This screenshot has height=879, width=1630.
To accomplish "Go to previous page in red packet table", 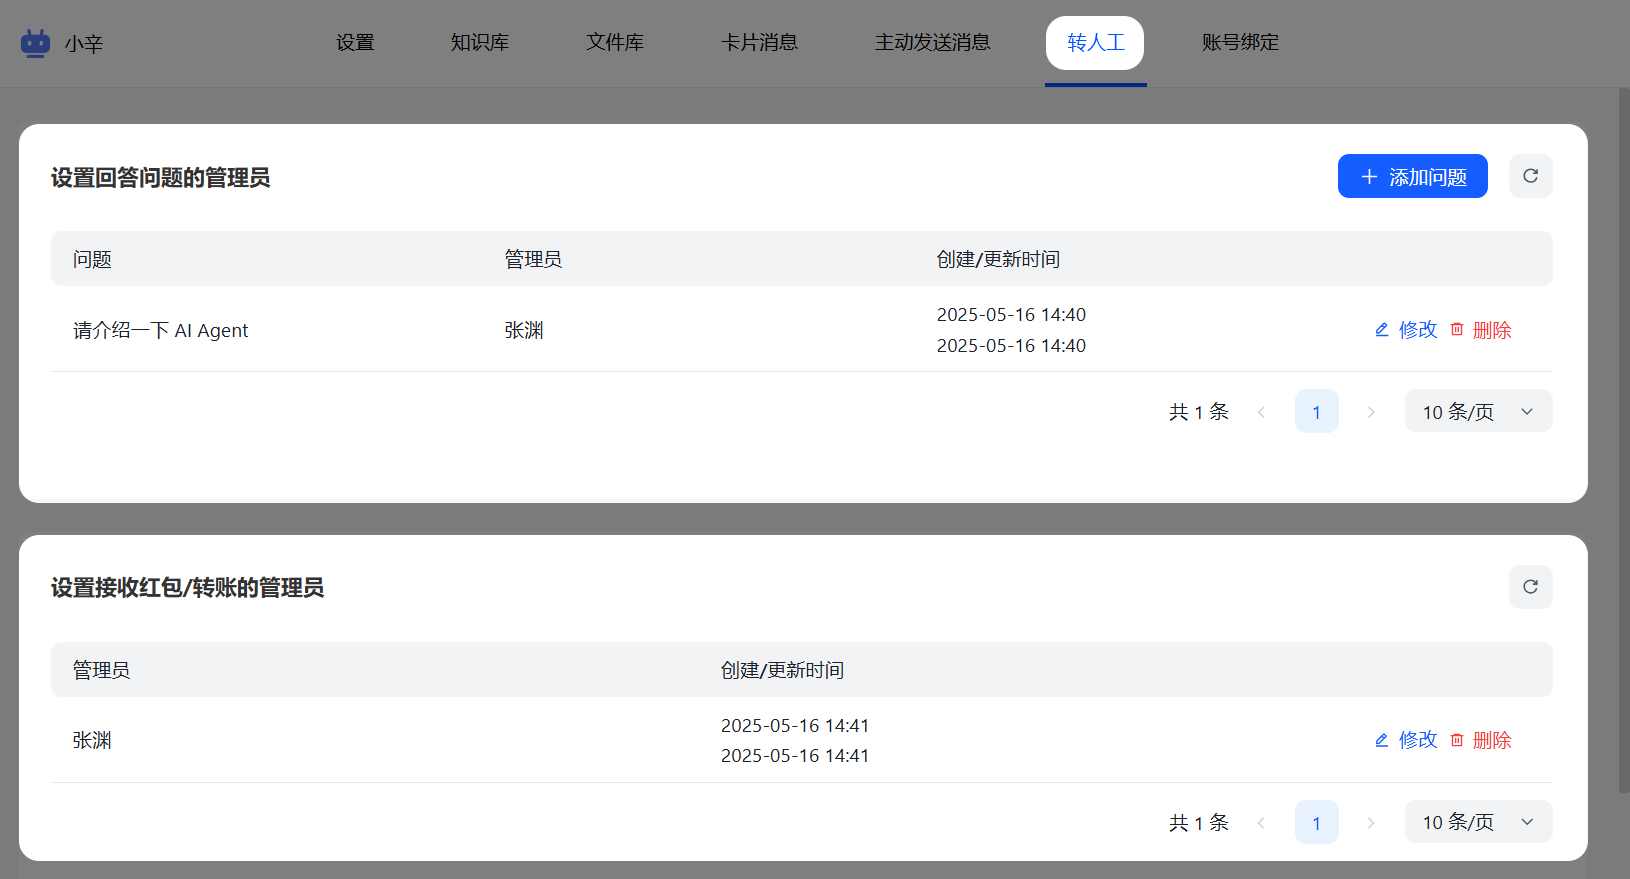I will 1261,823.
